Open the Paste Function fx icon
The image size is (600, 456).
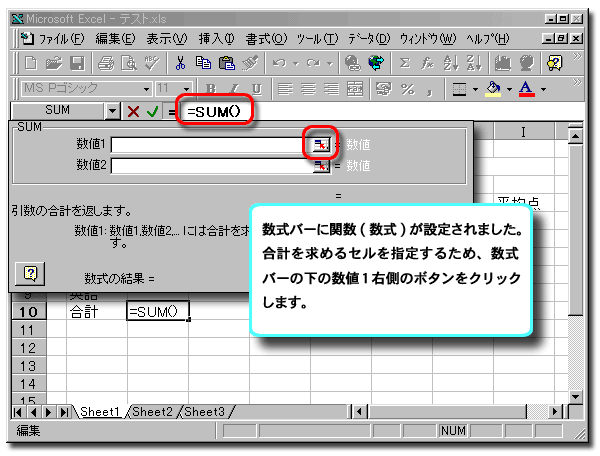[427, 63]
